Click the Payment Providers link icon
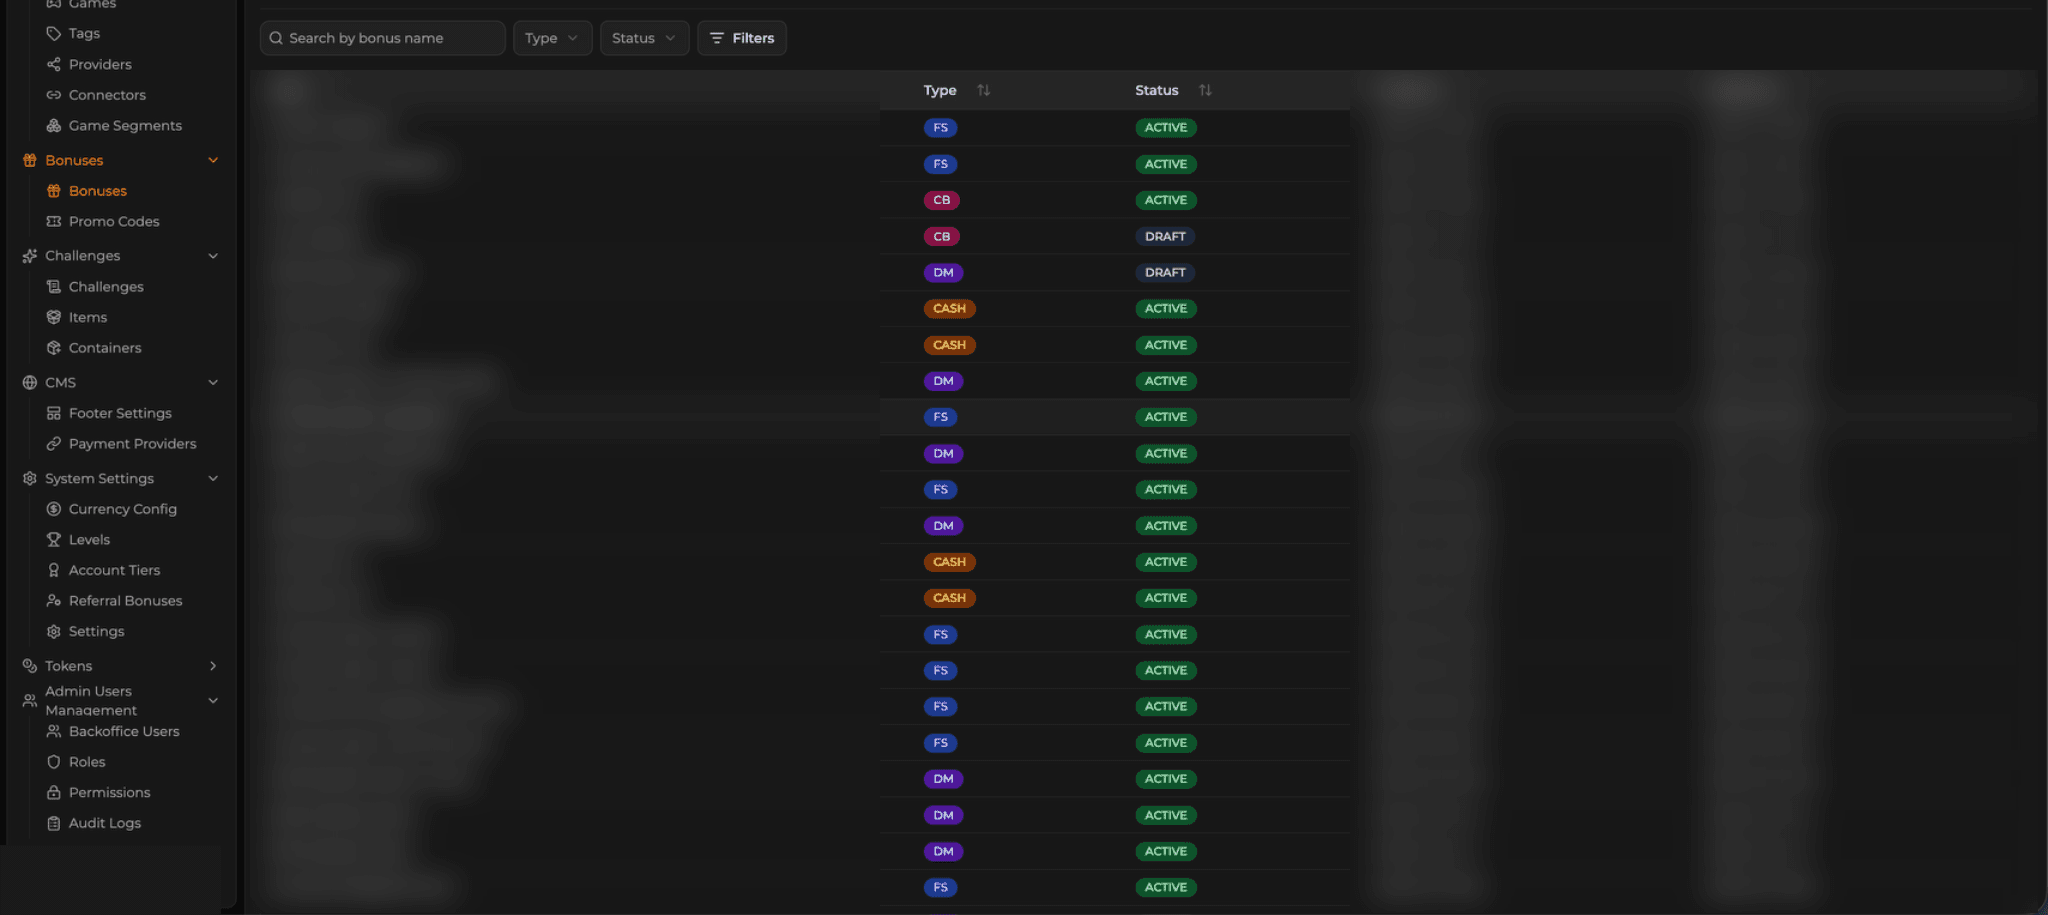 [x=54, y=444]
